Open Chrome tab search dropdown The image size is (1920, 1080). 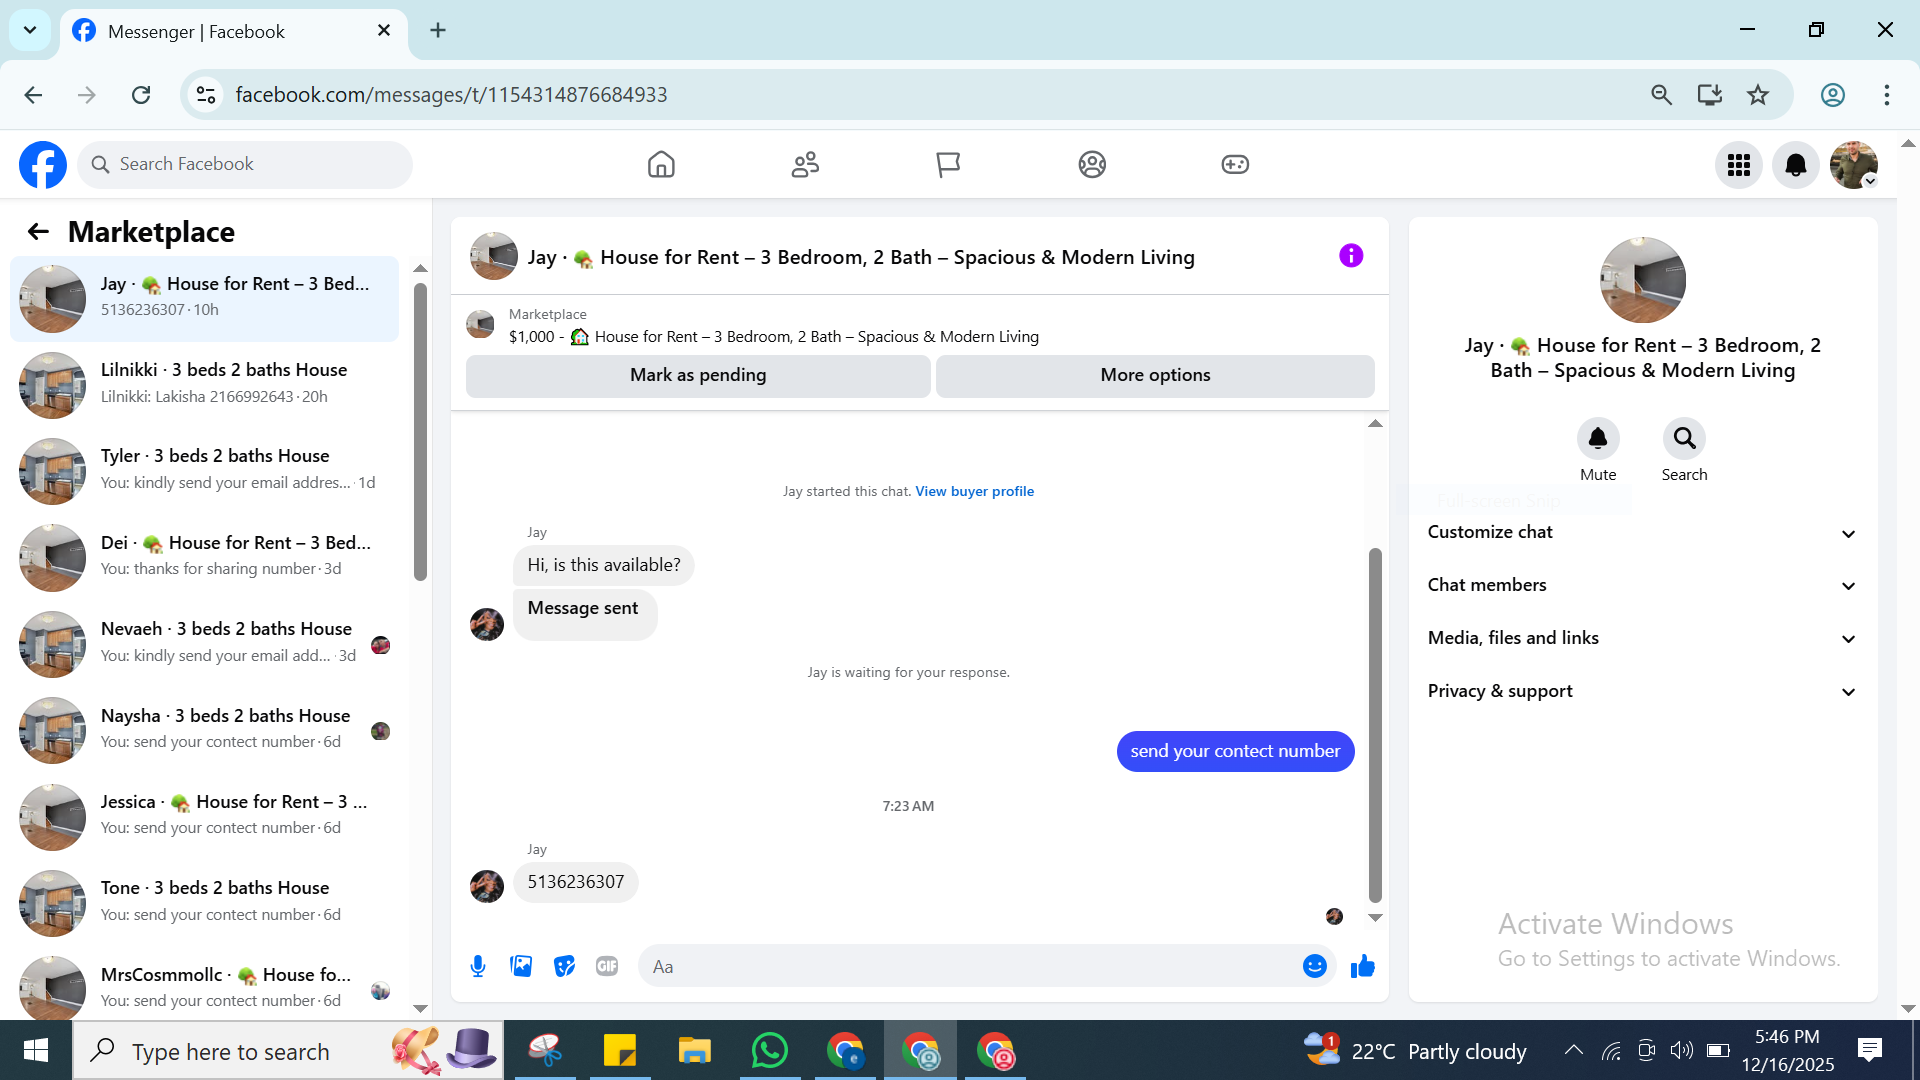coord(30,30)
